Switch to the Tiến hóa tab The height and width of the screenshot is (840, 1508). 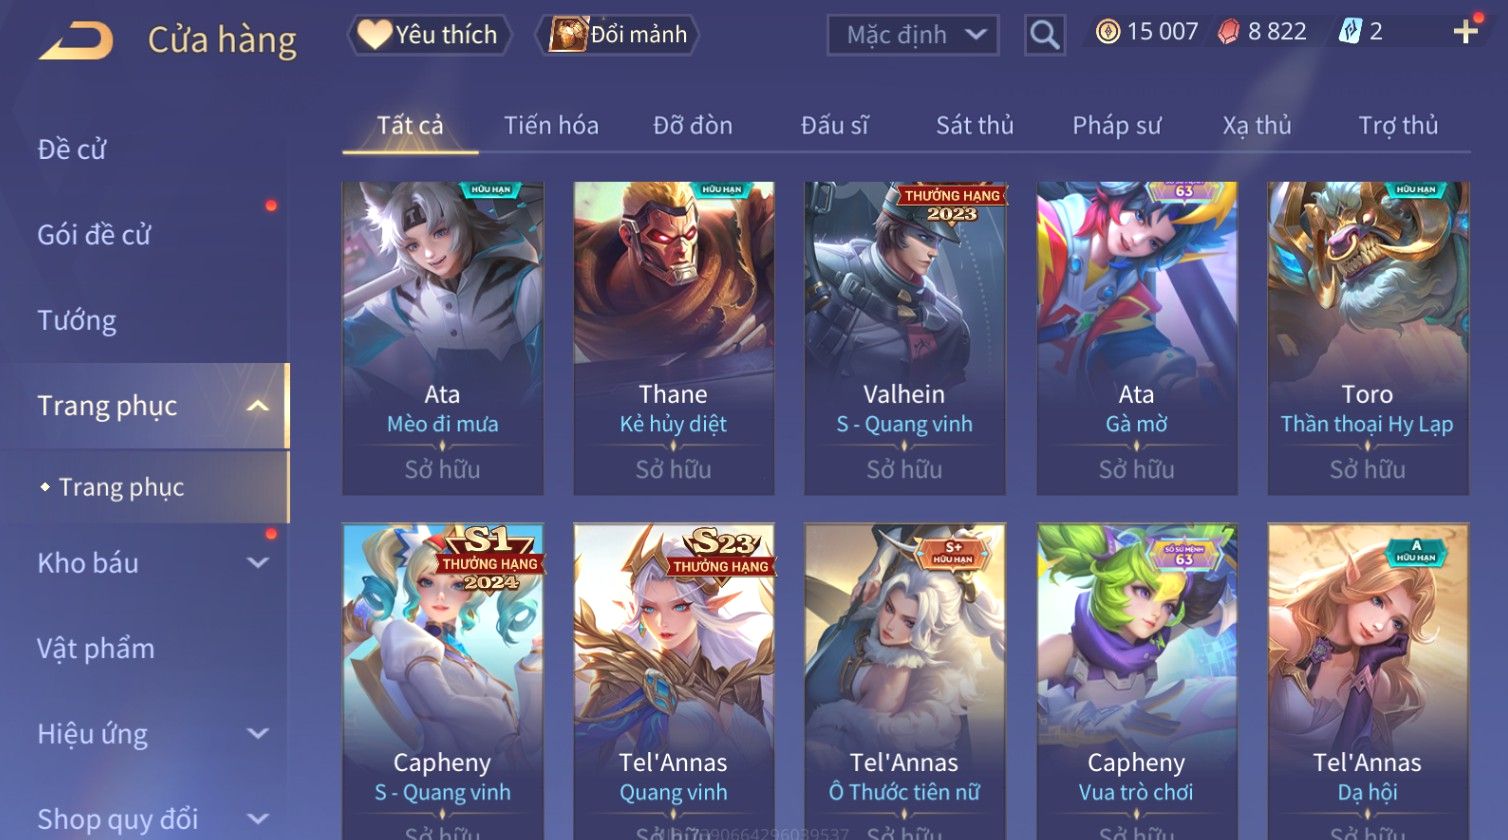point(551,126)
